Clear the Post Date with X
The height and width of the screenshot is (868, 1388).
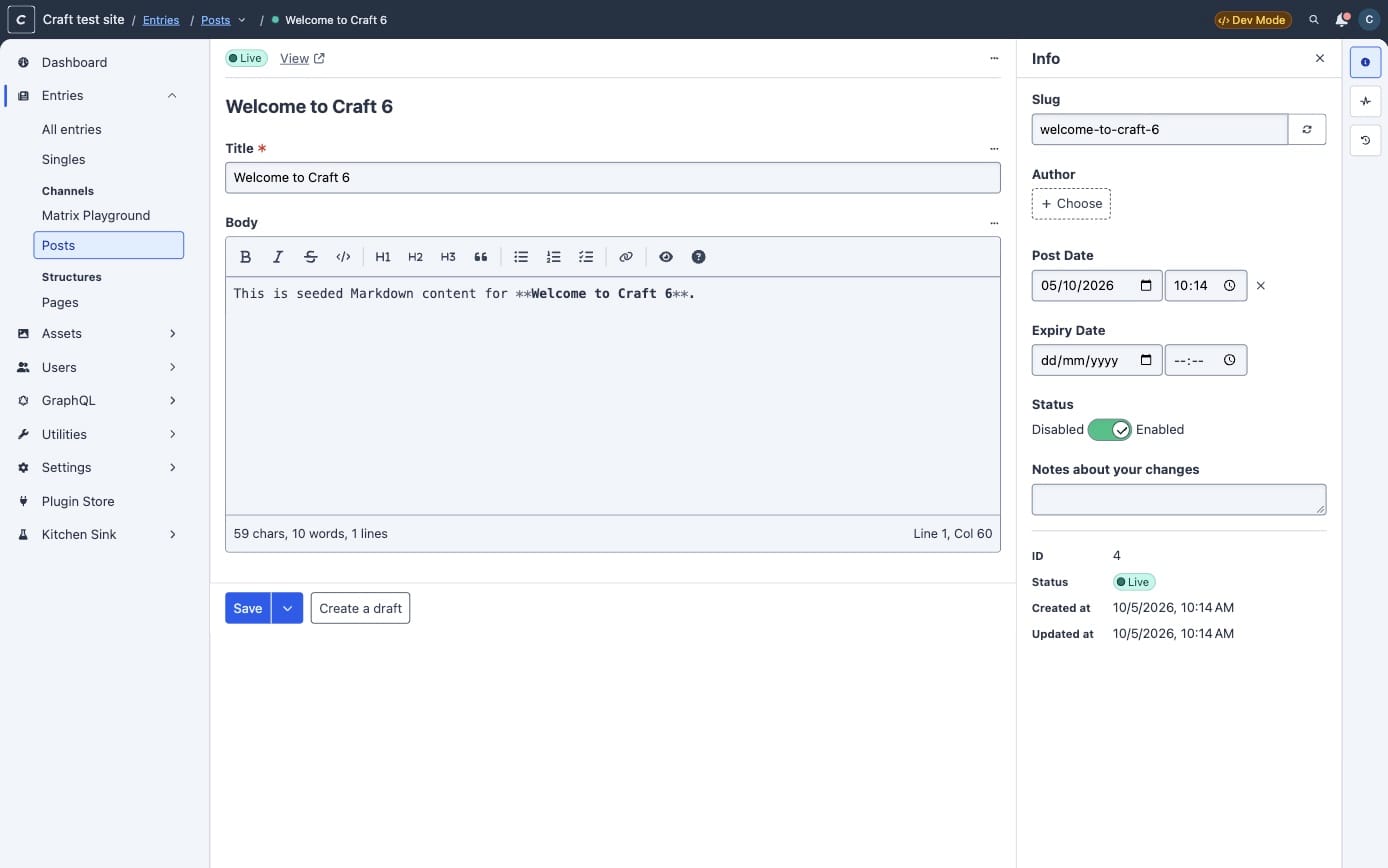(x=1261, y=286)
